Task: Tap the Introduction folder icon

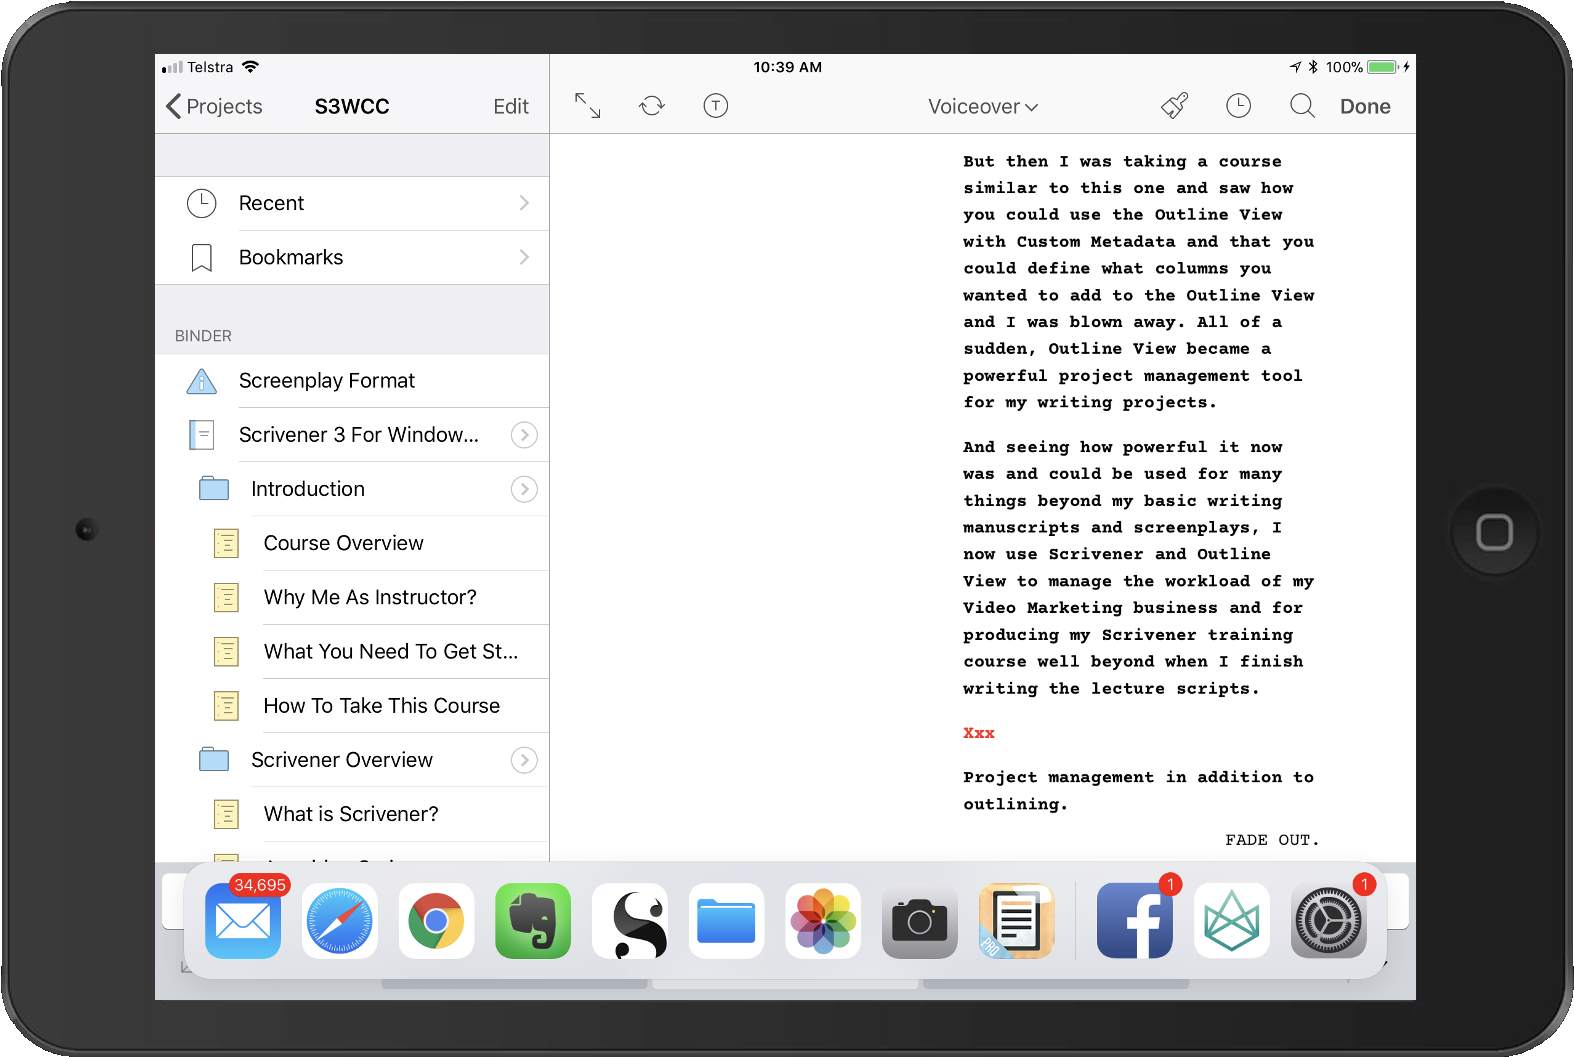Action: pos(214,488)
